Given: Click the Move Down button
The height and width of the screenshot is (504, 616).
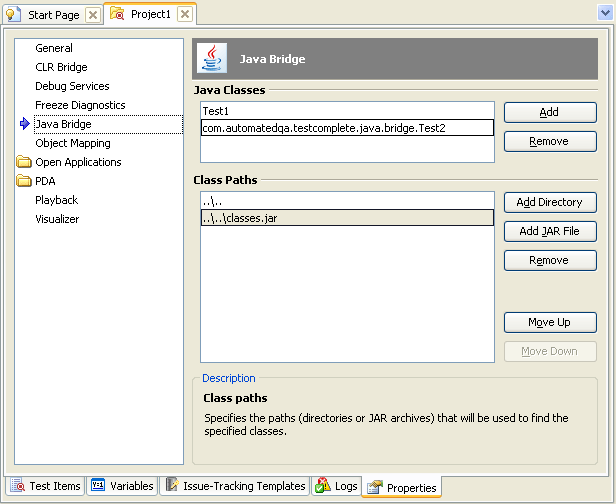Looking at the screenshot, I should coord(550,352).
